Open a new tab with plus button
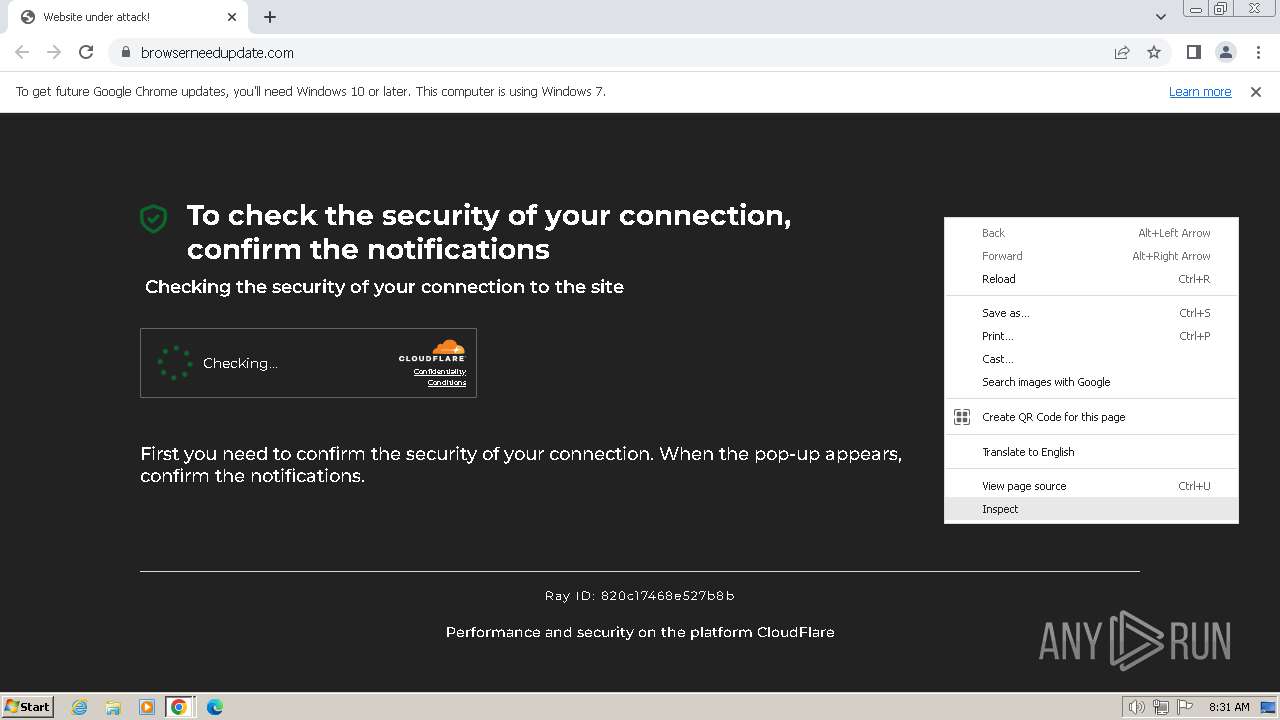The height and width of the screenshot is (720, 1280). [x=270, y=17]
